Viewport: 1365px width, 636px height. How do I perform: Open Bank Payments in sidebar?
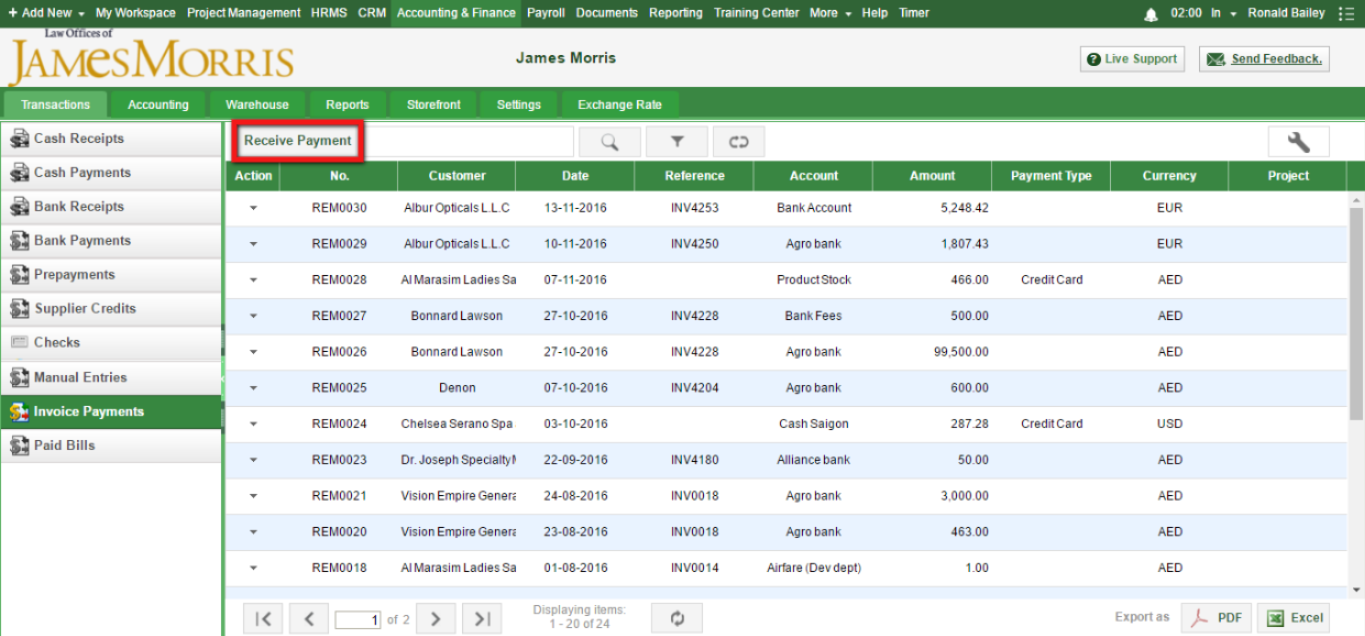[x=111, y=241]
